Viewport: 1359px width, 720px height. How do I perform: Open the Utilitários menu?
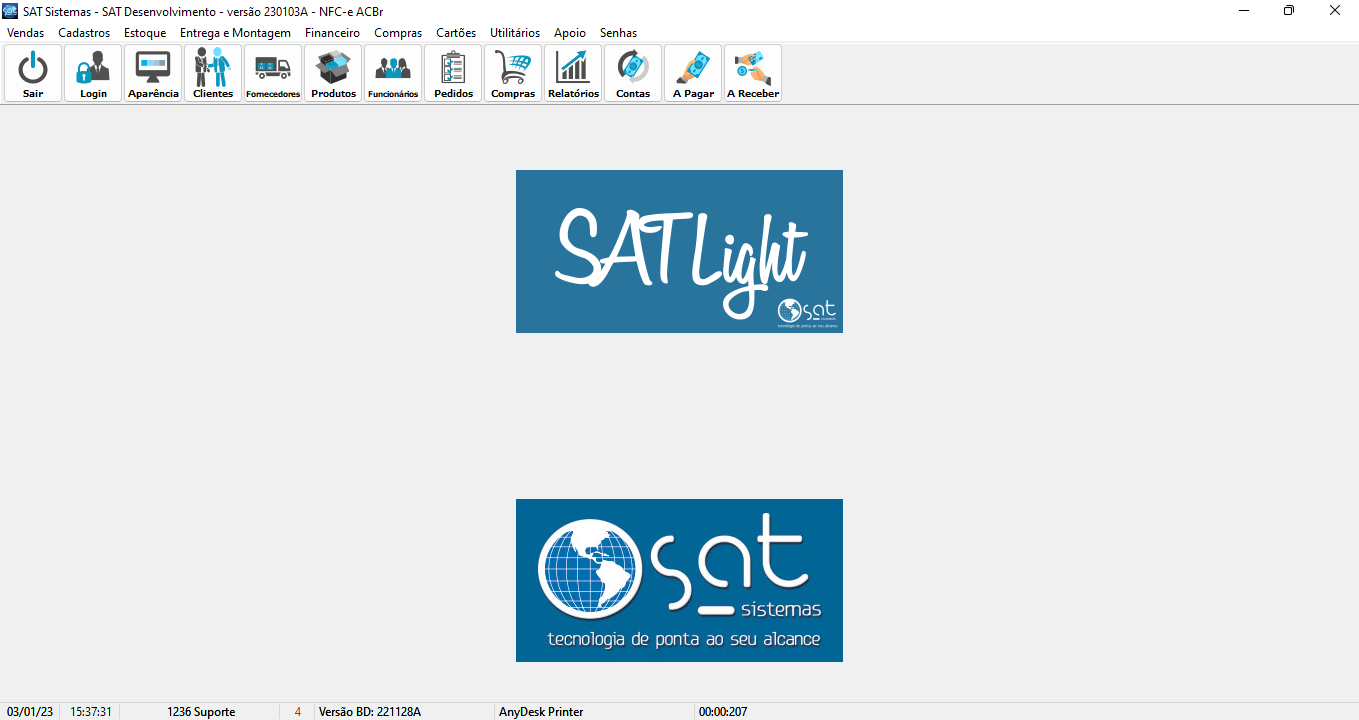pos(514,33)
